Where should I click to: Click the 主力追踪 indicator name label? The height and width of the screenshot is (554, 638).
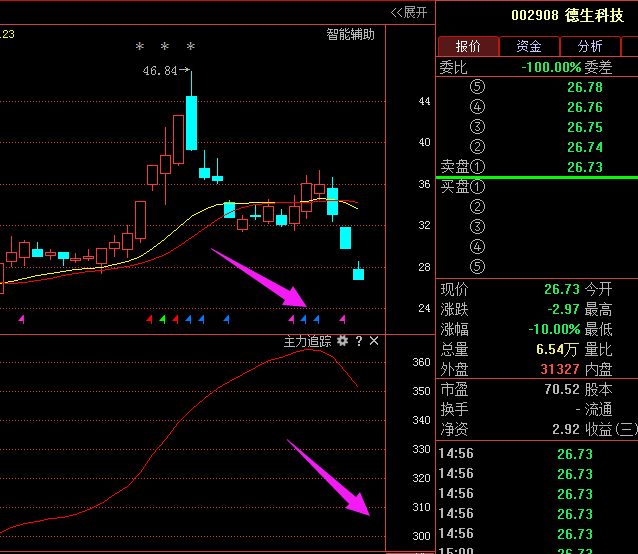(307, 341)
